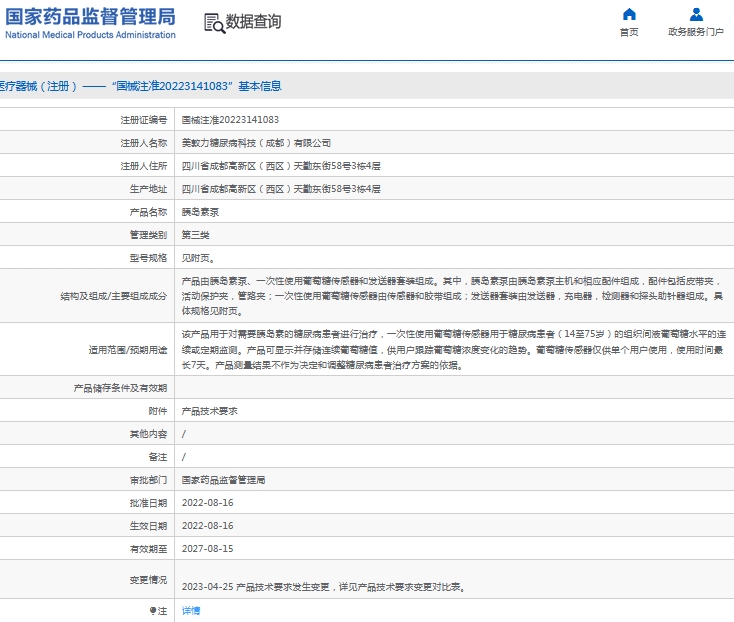Click the registration number 国械注准20223141083 value
Image resolution: width=734 pixels, height=622 pixels.
[x=230, y=120]
